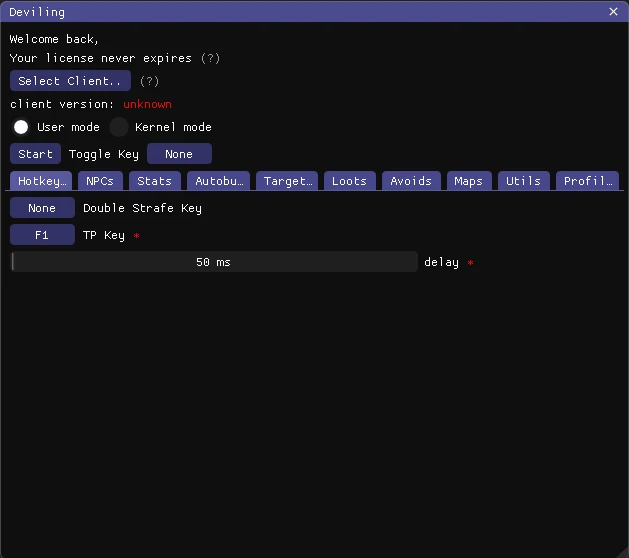This screenshot has width=629, height=558.
Task: Open the Stats tab
Action: pos(154,181)
